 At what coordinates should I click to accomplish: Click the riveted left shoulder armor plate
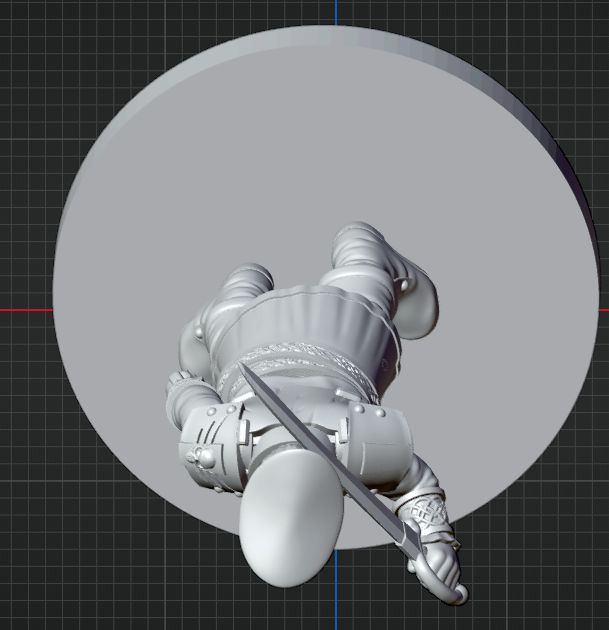212,440
